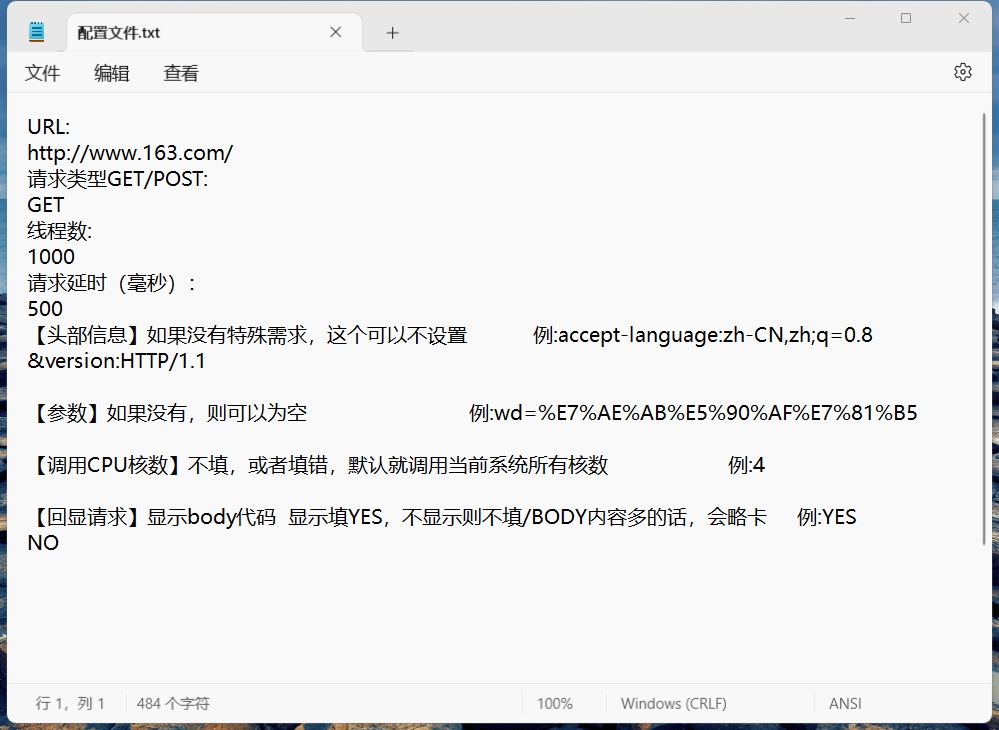This screenshot has width=999, height=730.
Task: Maximize the Notepad window
Action: click(906, 18)
